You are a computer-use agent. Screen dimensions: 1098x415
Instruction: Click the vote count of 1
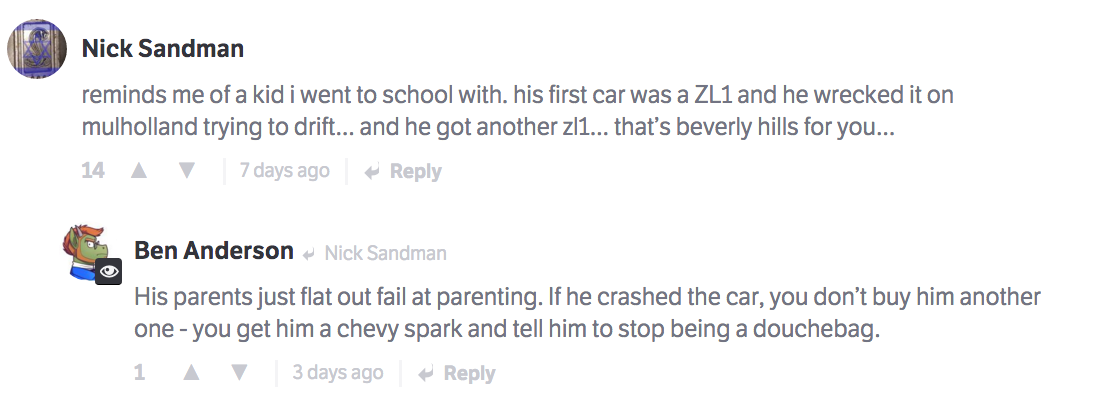pyautogui.click(x=140, y=373)
